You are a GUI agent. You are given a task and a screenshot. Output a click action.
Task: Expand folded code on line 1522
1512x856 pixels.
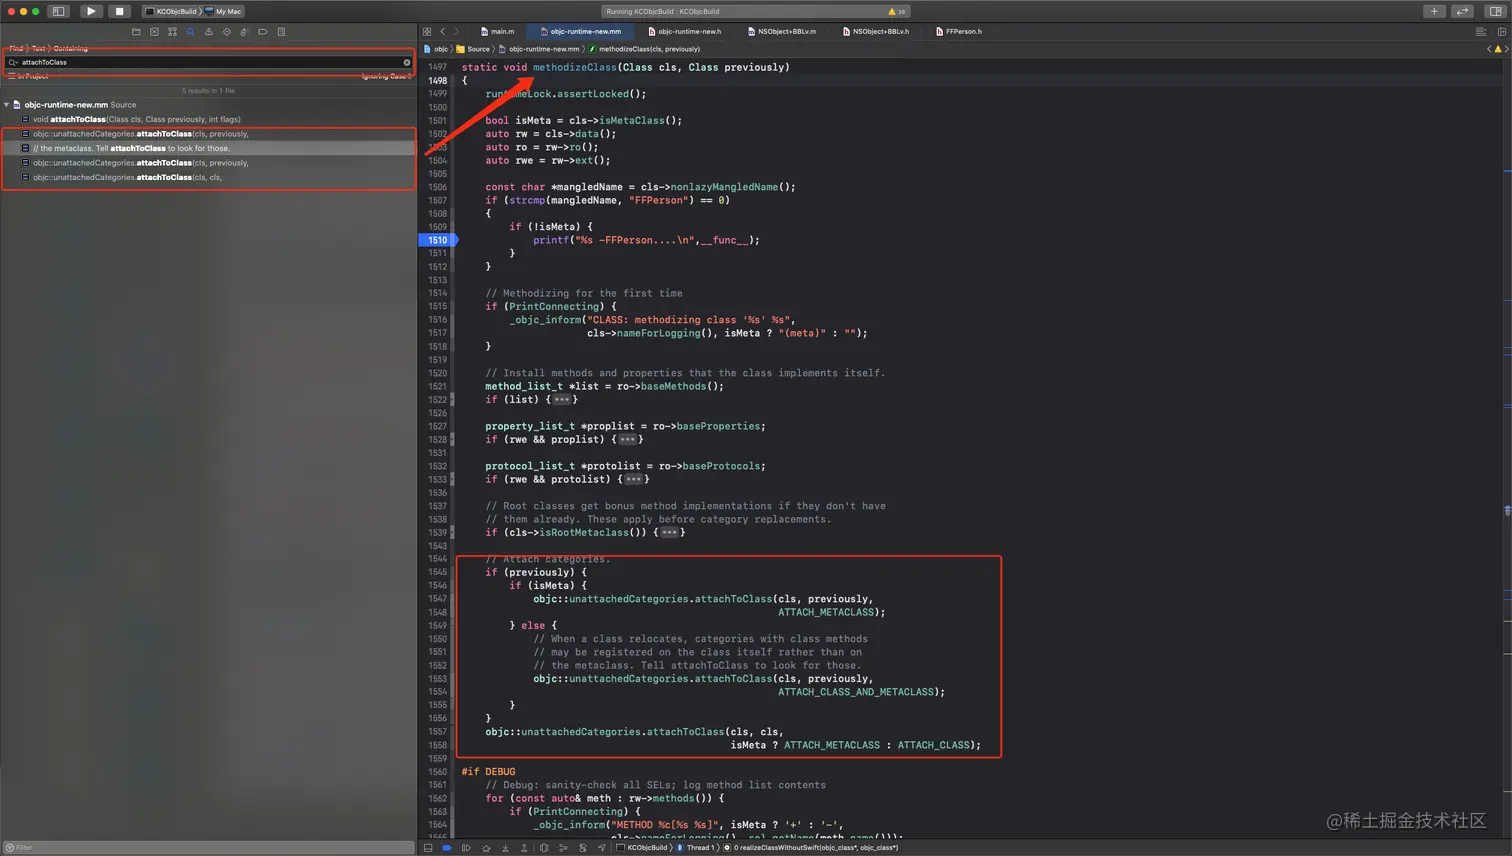click(x=562, y=400)
